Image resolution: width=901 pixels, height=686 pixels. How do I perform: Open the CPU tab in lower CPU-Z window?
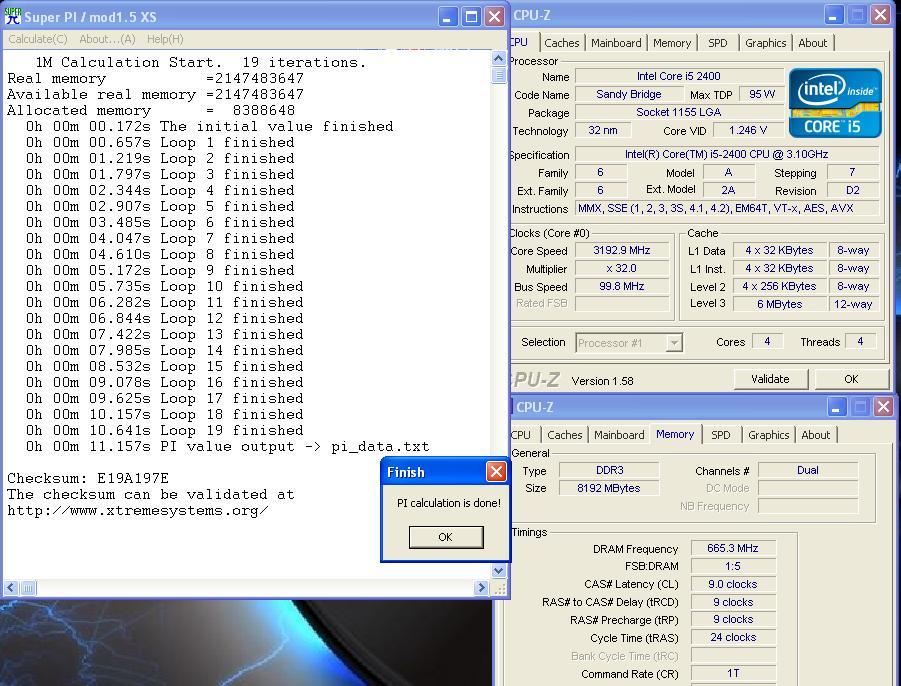521,435
